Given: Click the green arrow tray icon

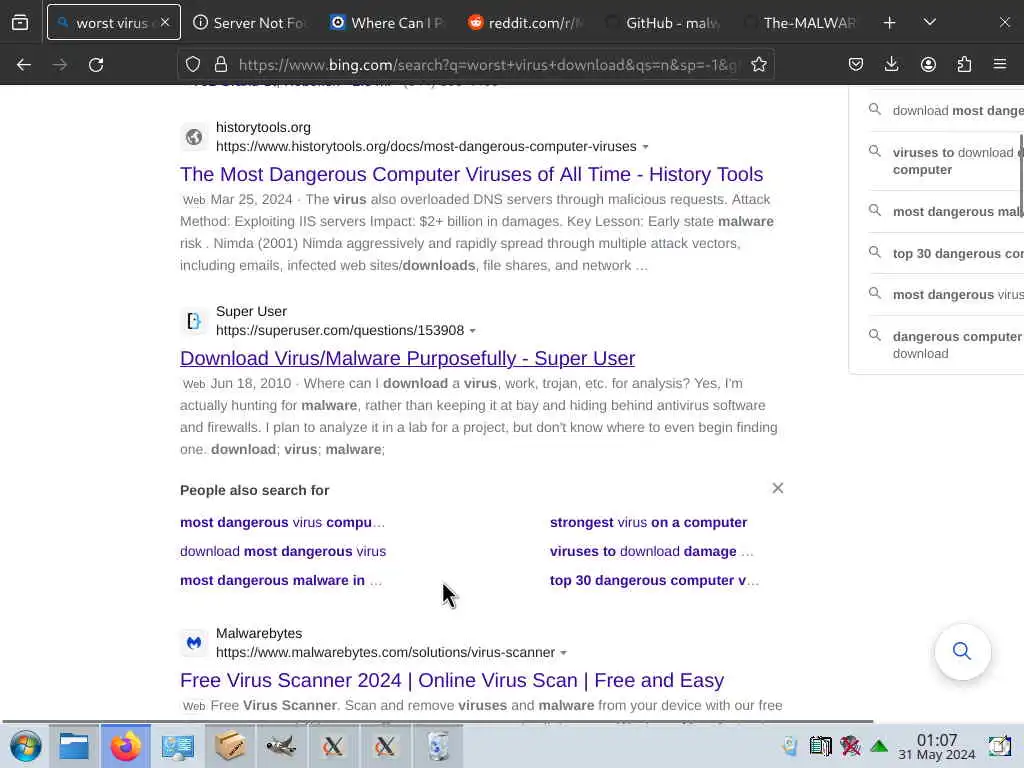Looking at the screenshot, I should pos(879,746).
